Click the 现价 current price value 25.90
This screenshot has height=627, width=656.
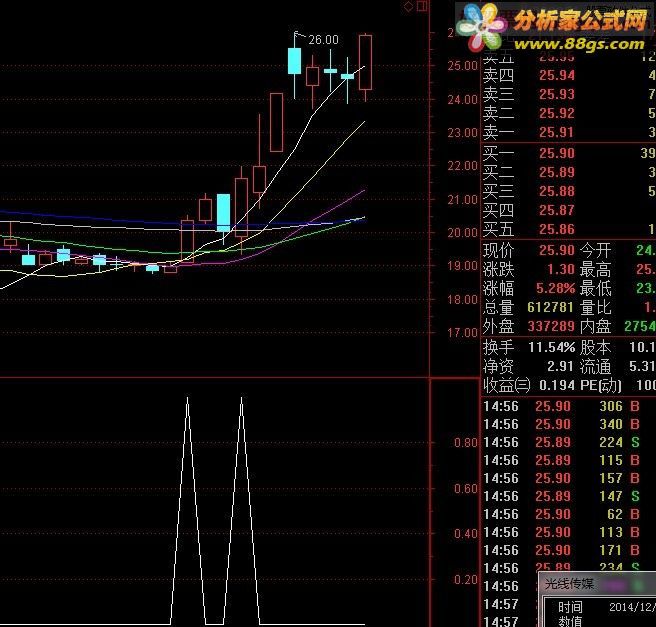pos(556,250)
